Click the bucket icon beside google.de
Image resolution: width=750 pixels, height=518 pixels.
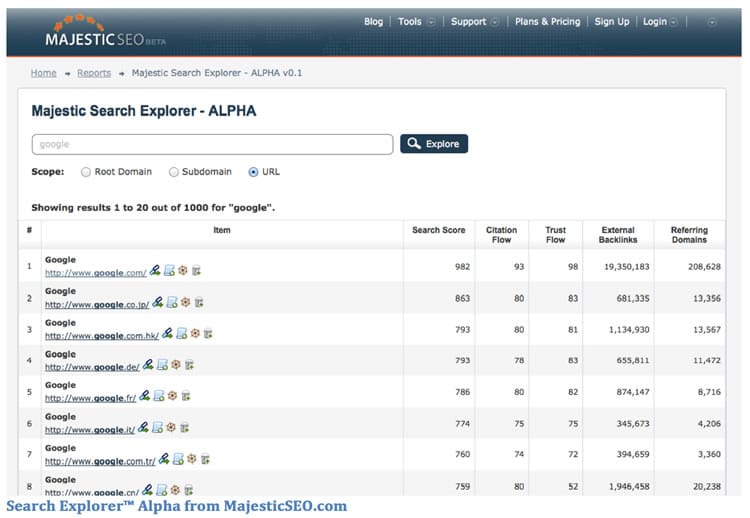(189, 365)
